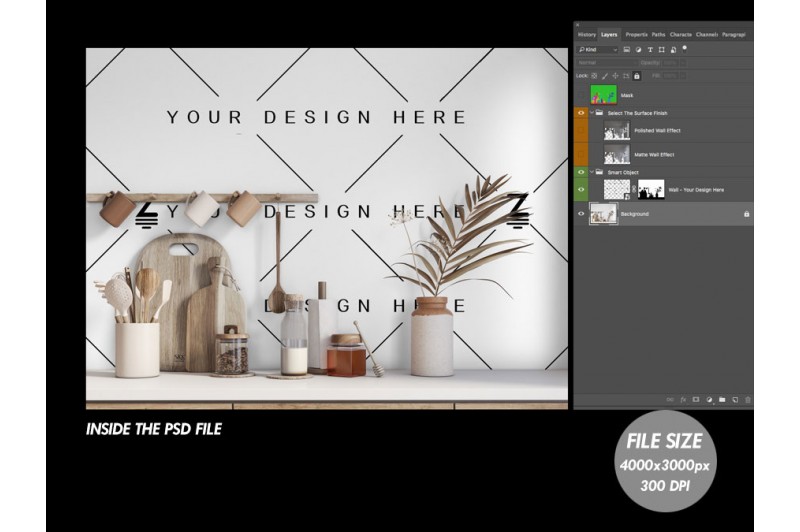The width and height of the screenshot is (800, 532).
Task: Hide the Smart Object group
Action: pos(581,172)
